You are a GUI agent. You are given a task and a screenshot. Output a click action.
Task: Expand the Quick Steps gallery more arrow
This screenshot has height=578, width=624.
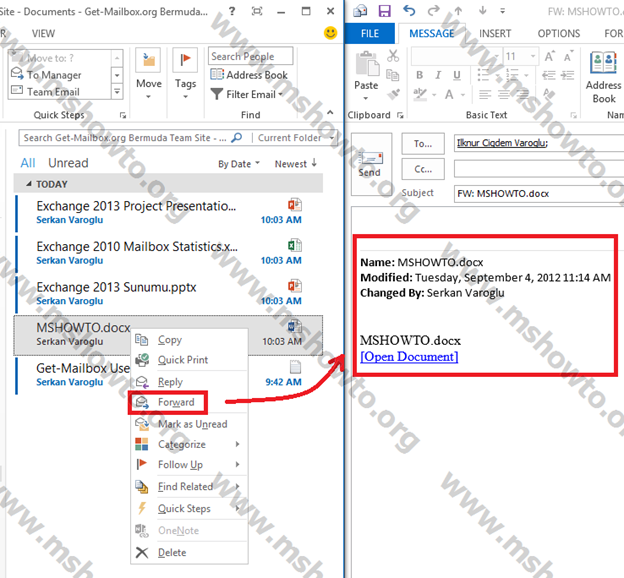[x=117, y=92]
